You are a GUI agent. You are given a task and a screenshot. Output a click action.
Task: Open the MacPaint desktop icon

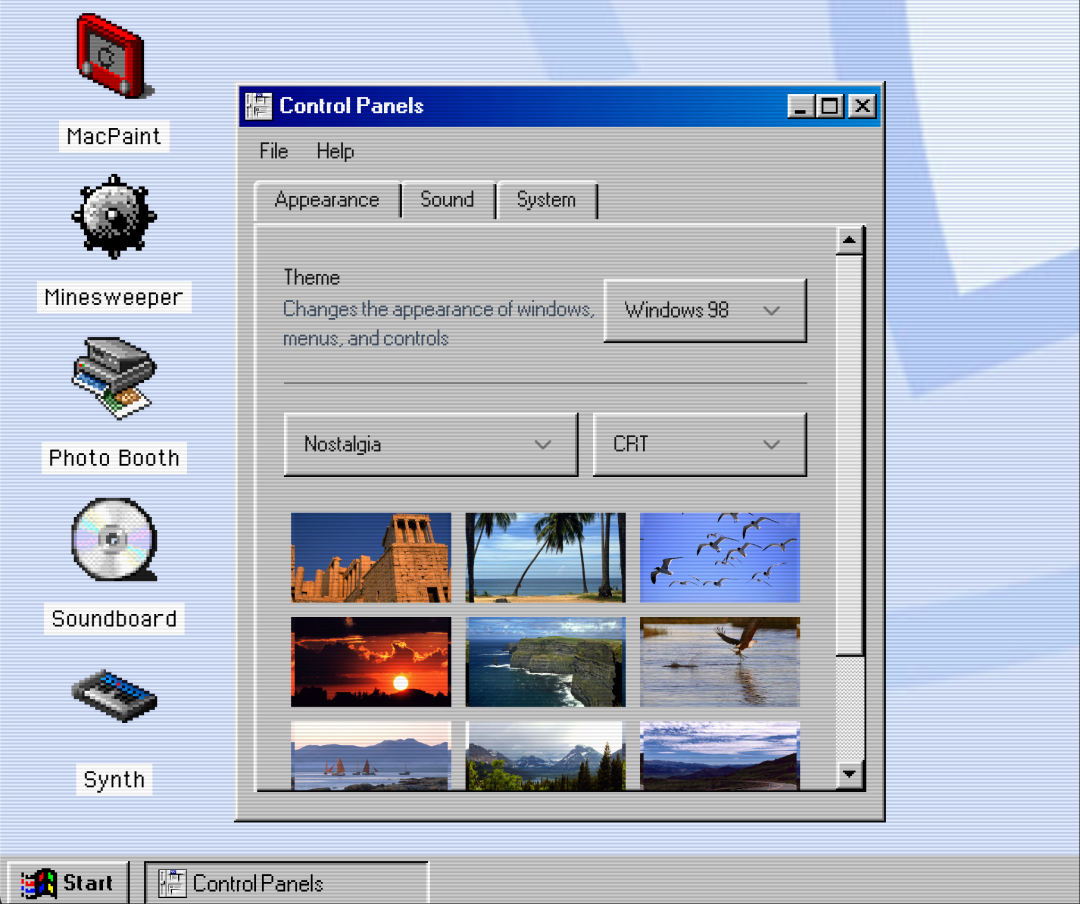[x=114, y=56]
